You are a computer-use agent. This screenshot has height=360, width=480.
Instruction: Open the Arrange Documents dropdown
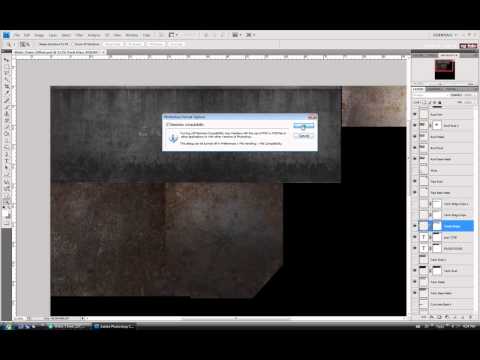[238, 35]
